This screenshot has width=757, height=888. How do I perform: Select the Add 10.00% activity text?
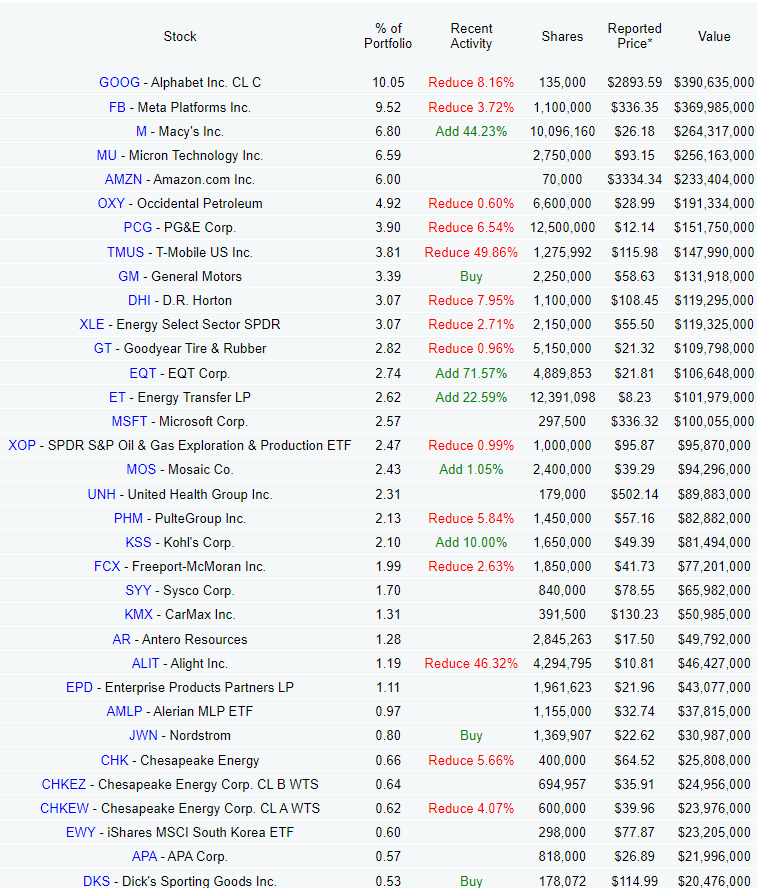471,543
